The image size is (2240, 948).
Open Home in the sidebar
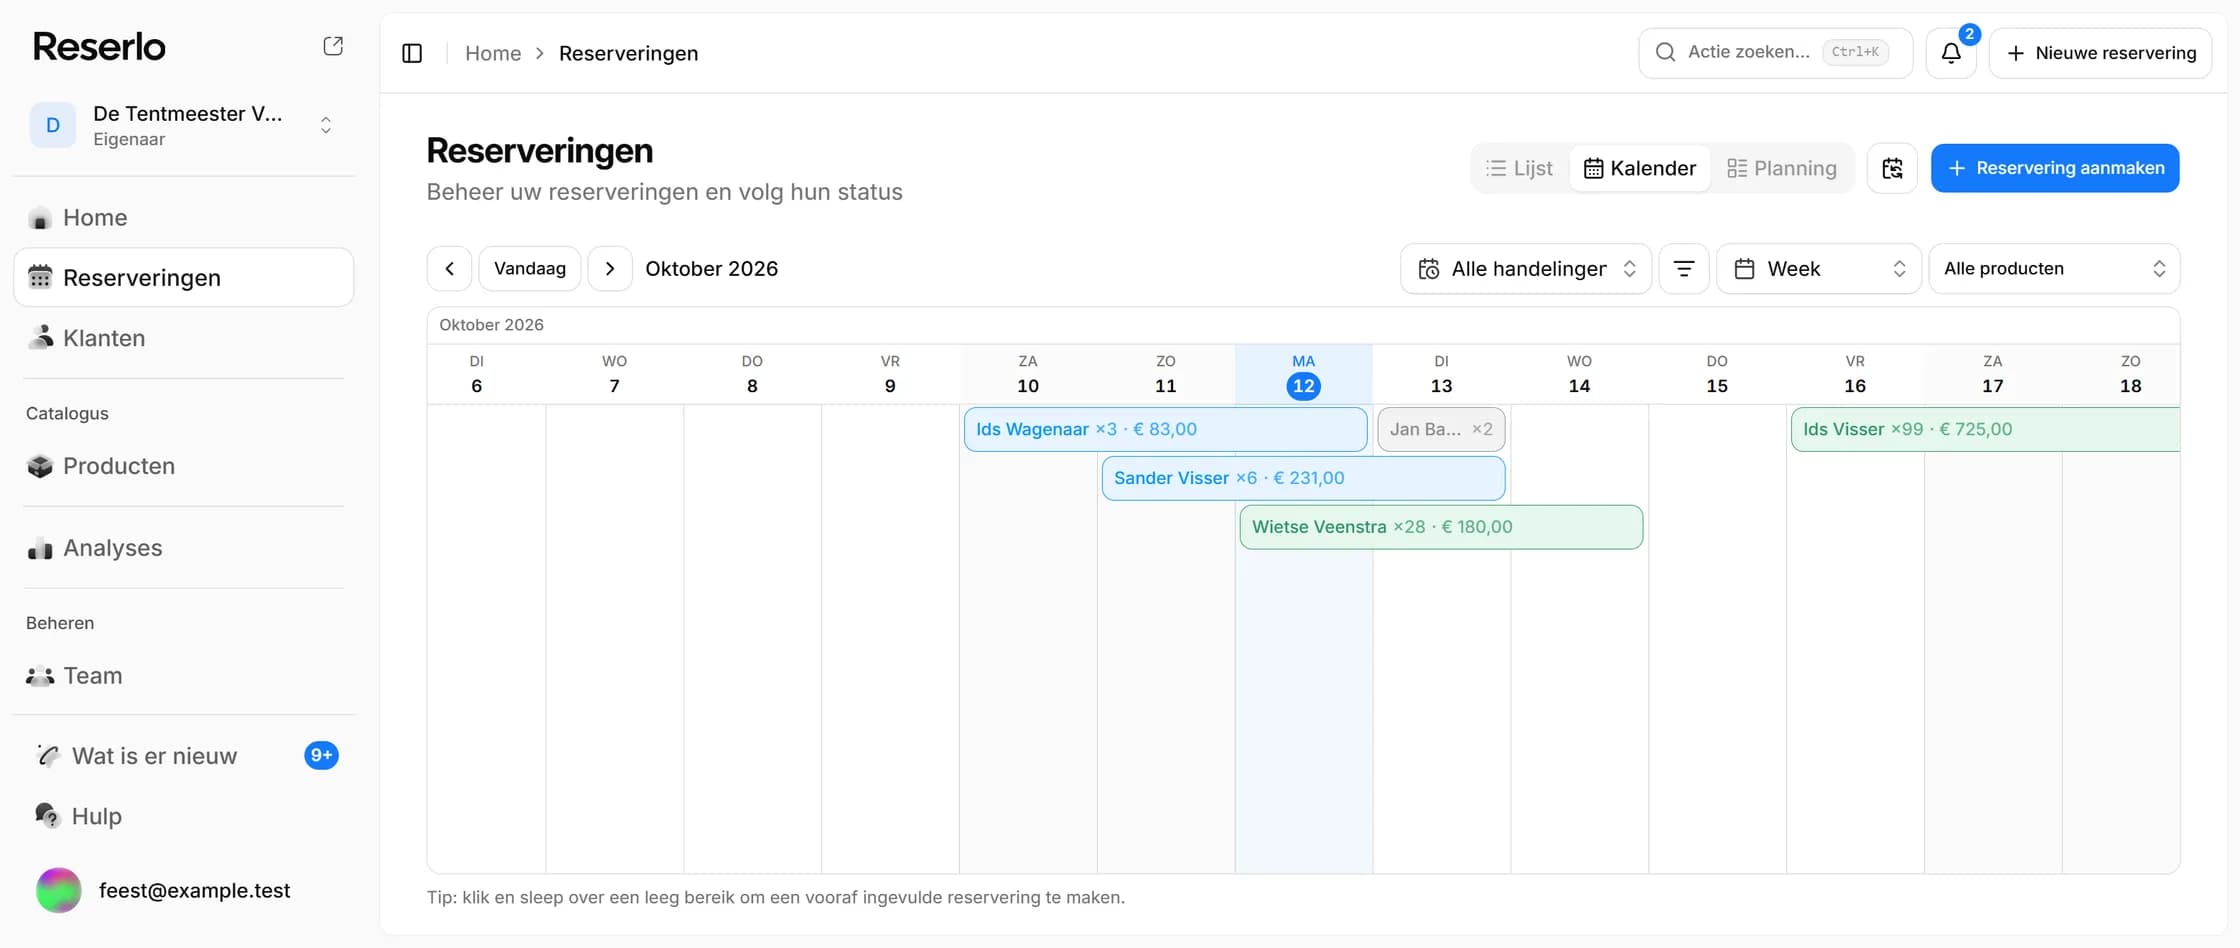184,218
